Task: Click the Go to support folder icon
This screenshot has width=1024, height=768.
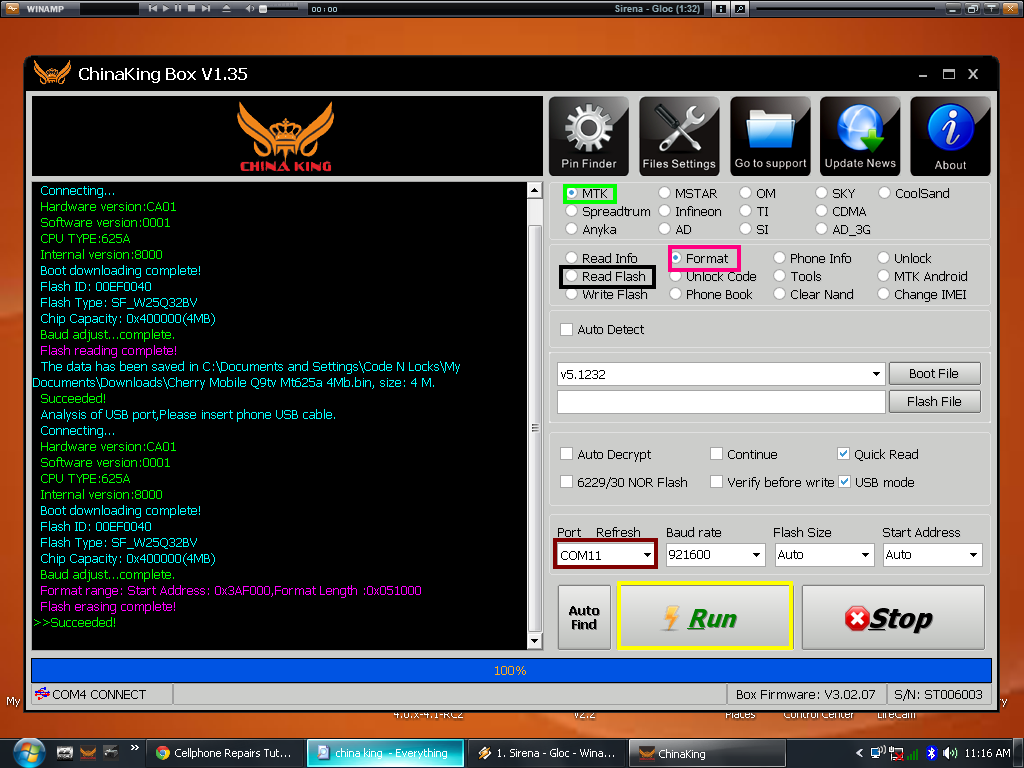Action: click(770, 136)
